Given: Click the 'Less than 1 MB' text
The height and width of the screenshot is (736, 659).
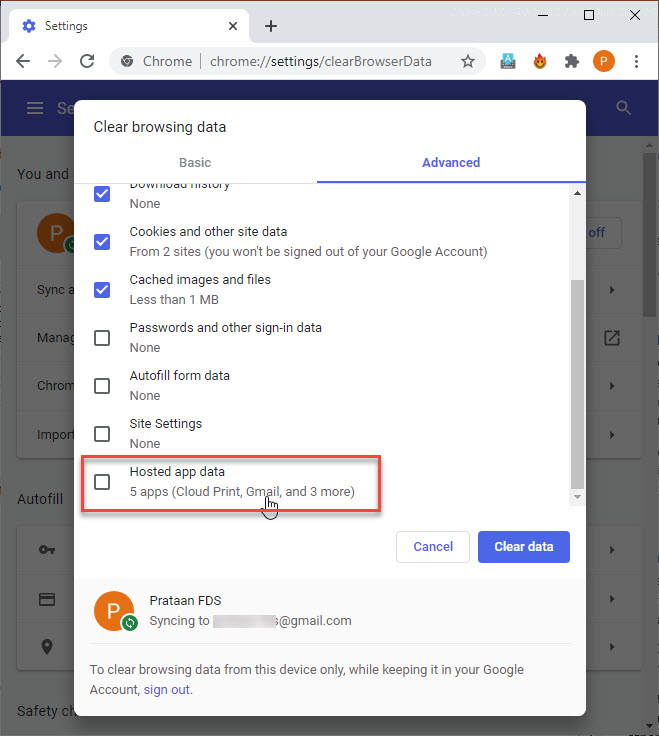Looking at the screenshot, I should [174, 299].
